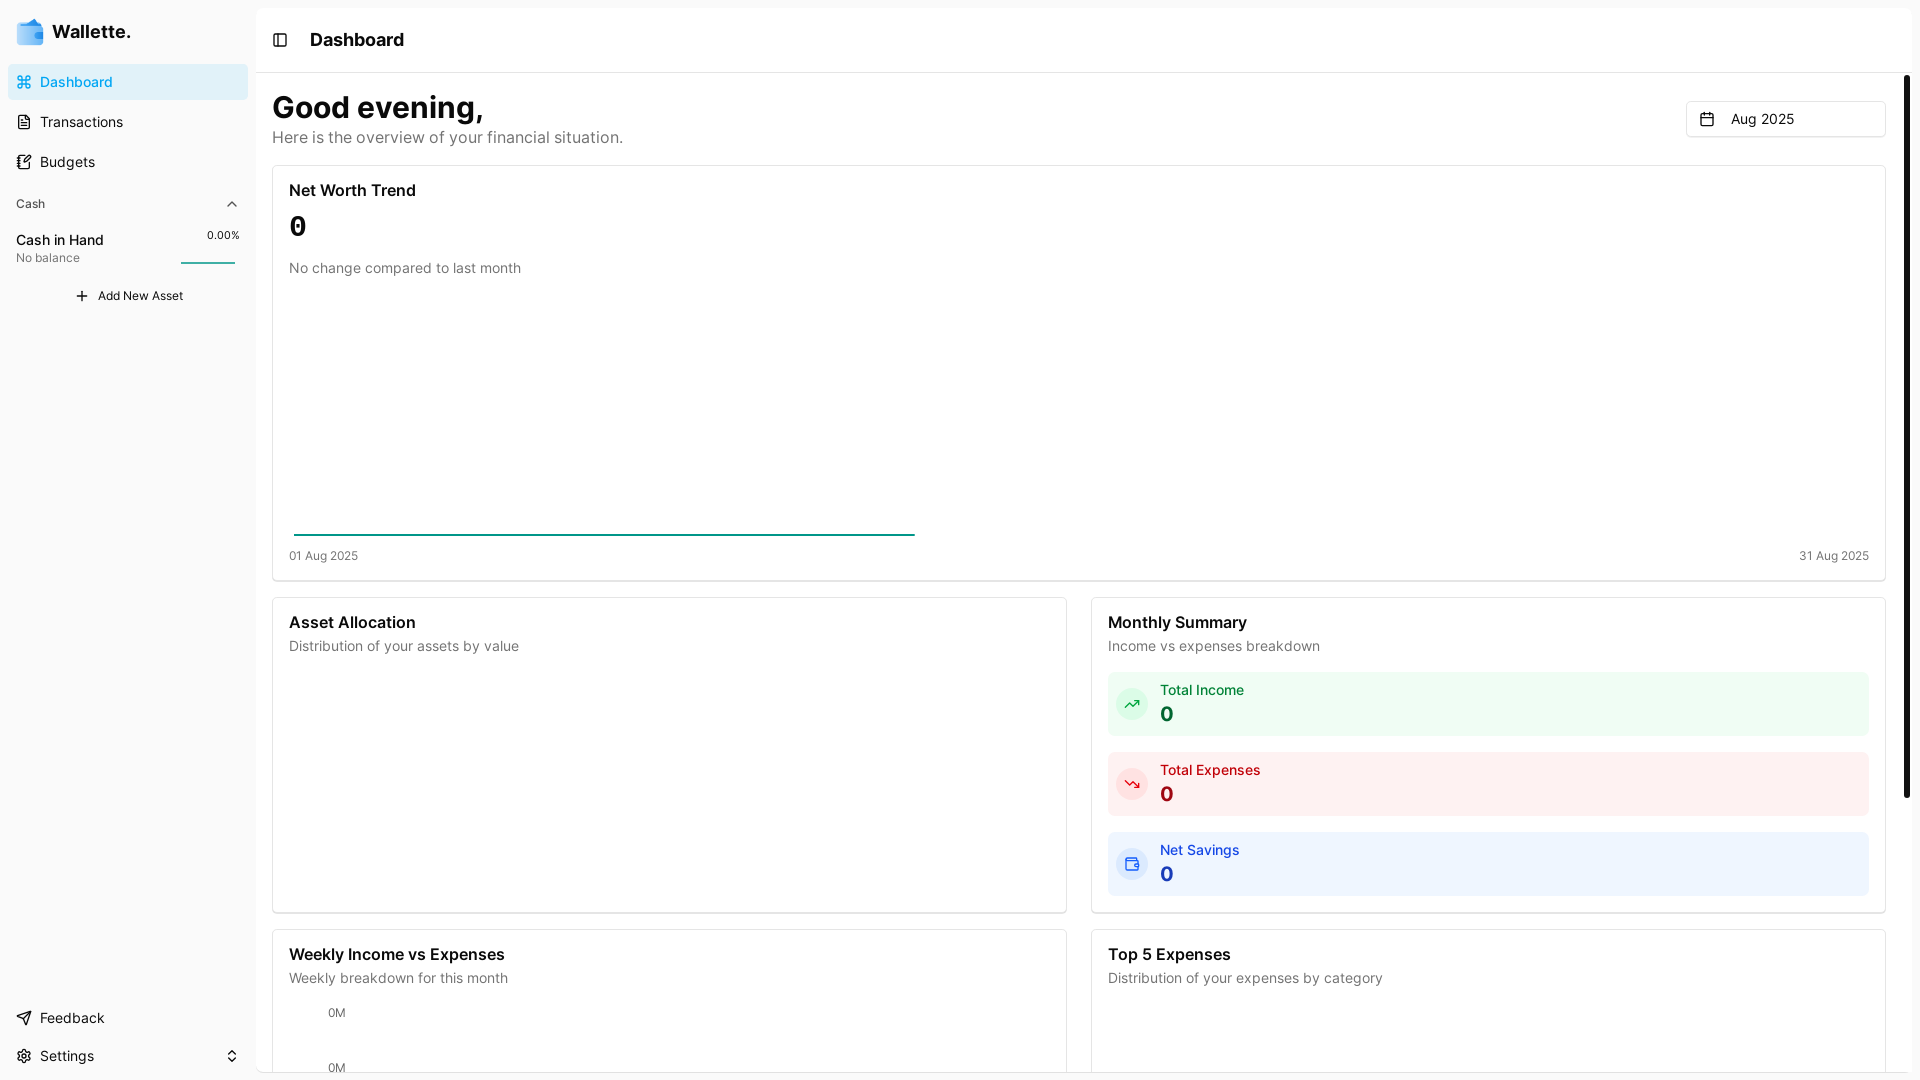Click the Total Expenses summary card
Image resolution: width=1920 pixels, height=1080 pixels.
pos(1488,784)
